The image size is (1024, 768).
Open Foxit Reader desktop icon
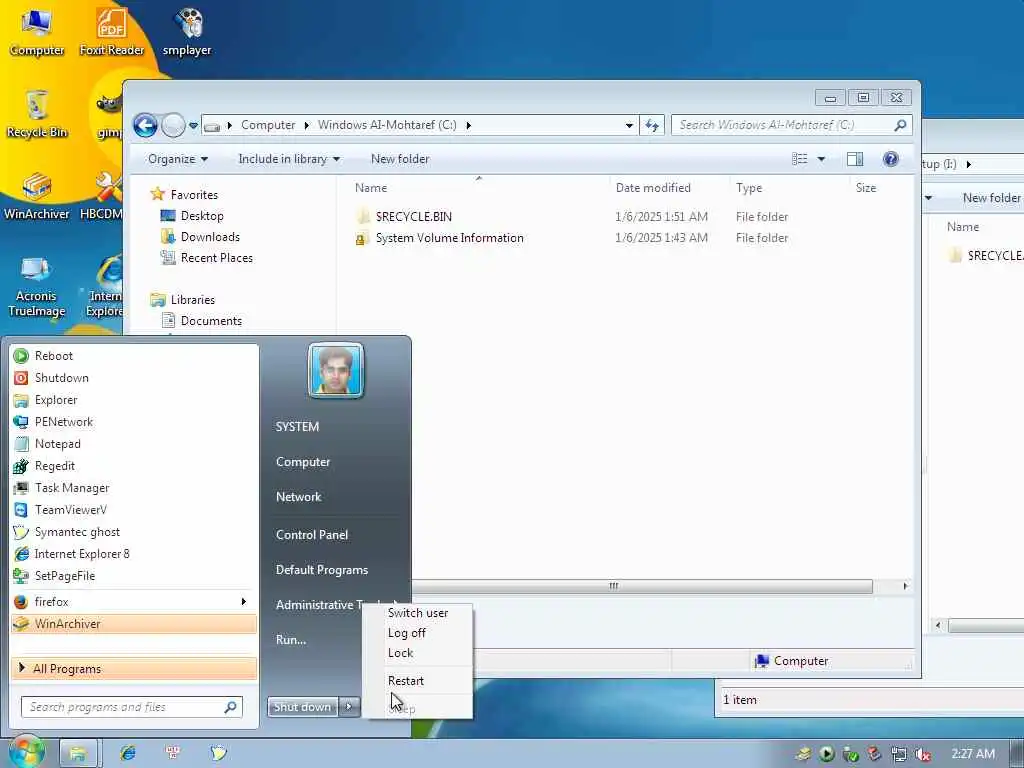tap(112, 31)
